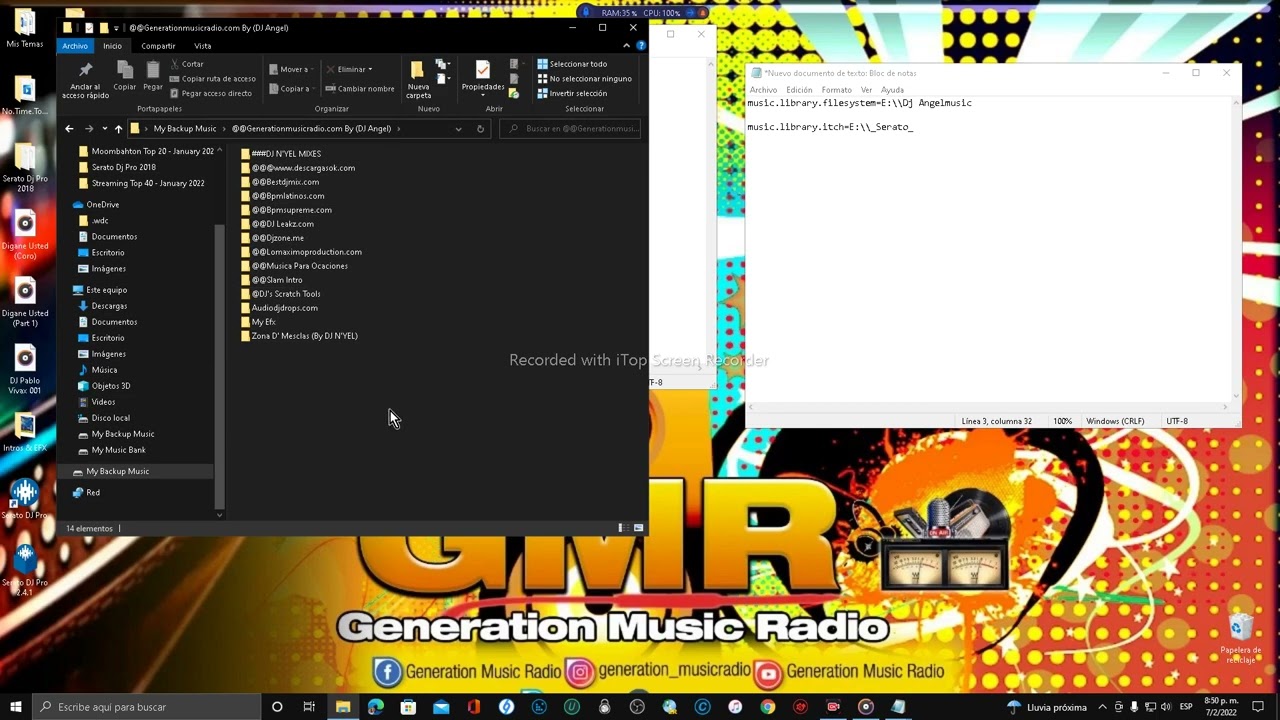Expand address bar history dropdown

tap(458, 128)
